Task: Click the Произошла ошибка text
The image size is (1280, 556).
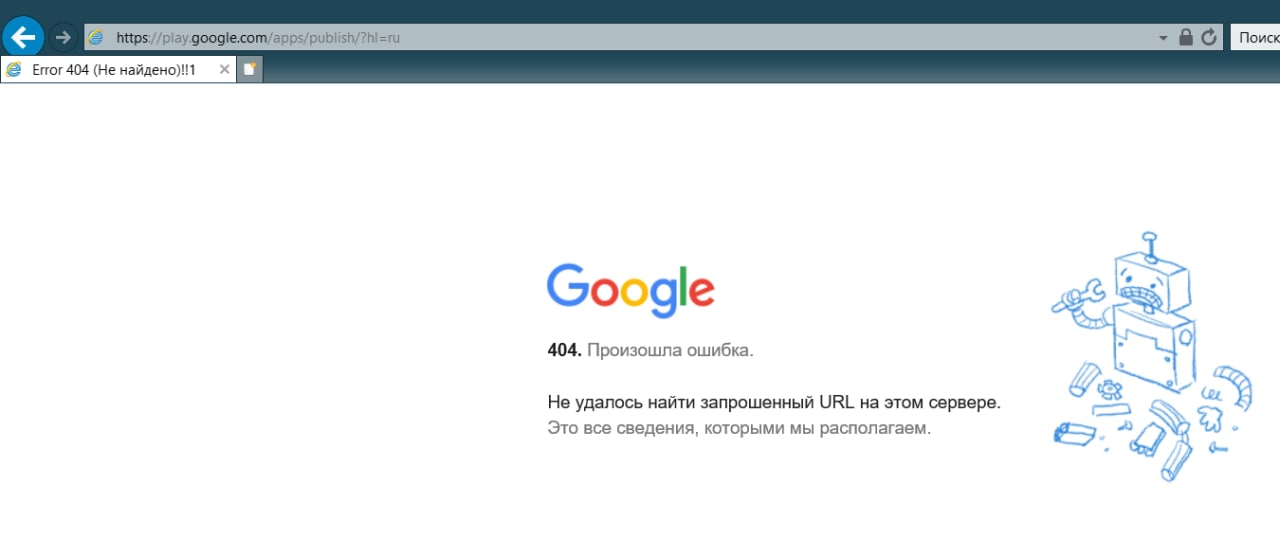Action: pos(670,350)
